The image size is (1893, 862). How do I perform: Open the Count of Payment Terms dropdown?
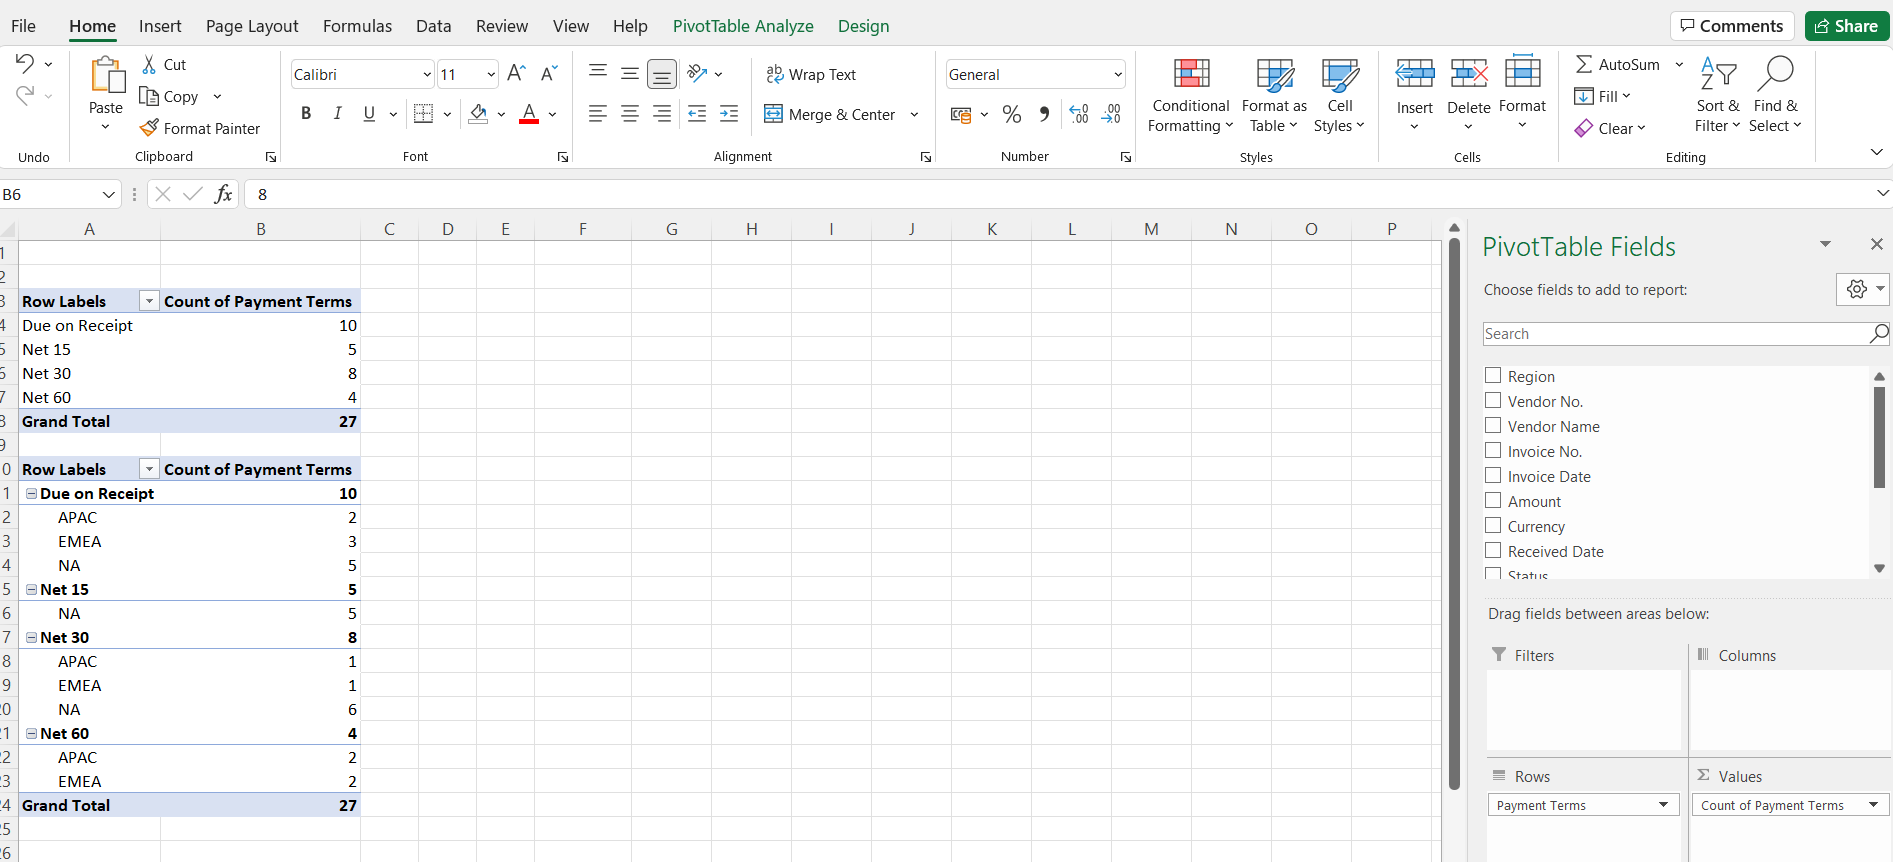(x=1873, y=805)
